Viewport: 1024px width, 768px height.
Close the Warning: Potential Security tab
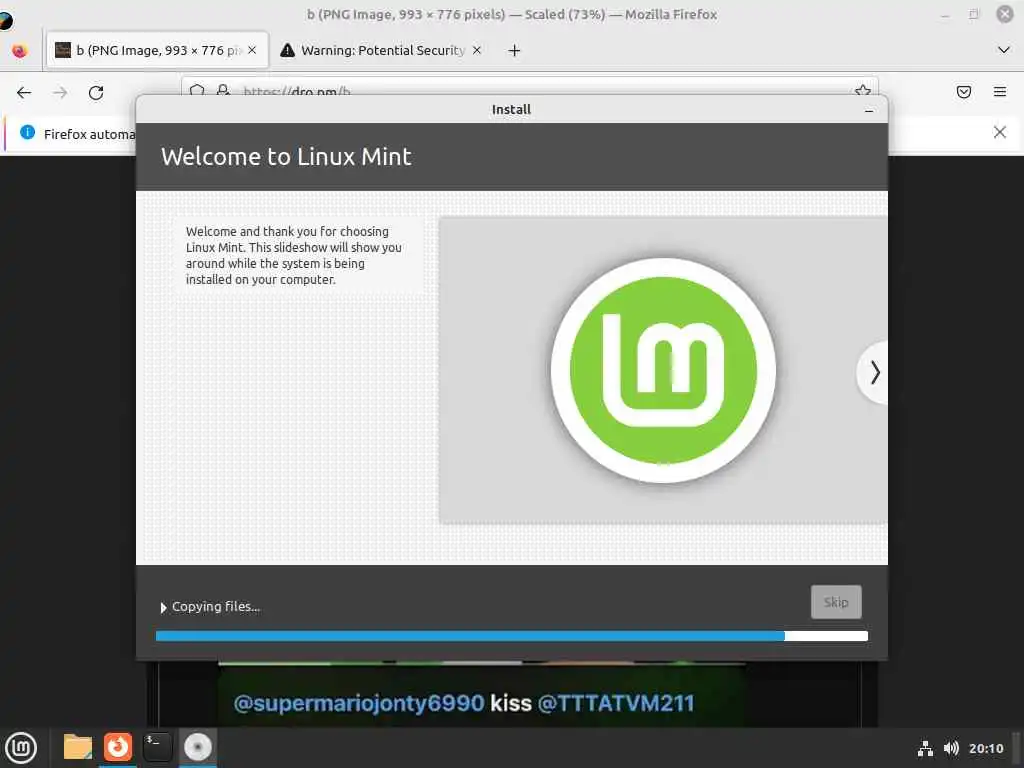click(477, 50)
